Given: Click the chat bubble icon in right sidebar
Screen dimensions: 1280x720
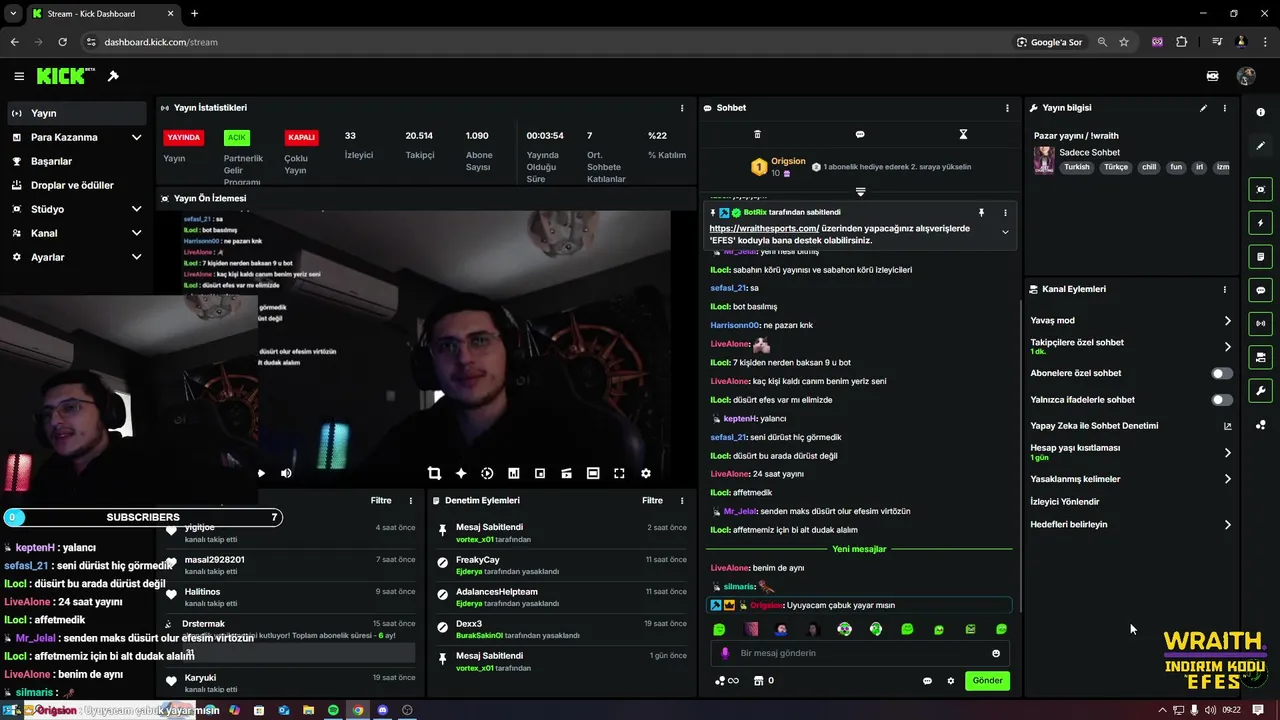Looking at the screenshot, I should (x=1261, y=290).
